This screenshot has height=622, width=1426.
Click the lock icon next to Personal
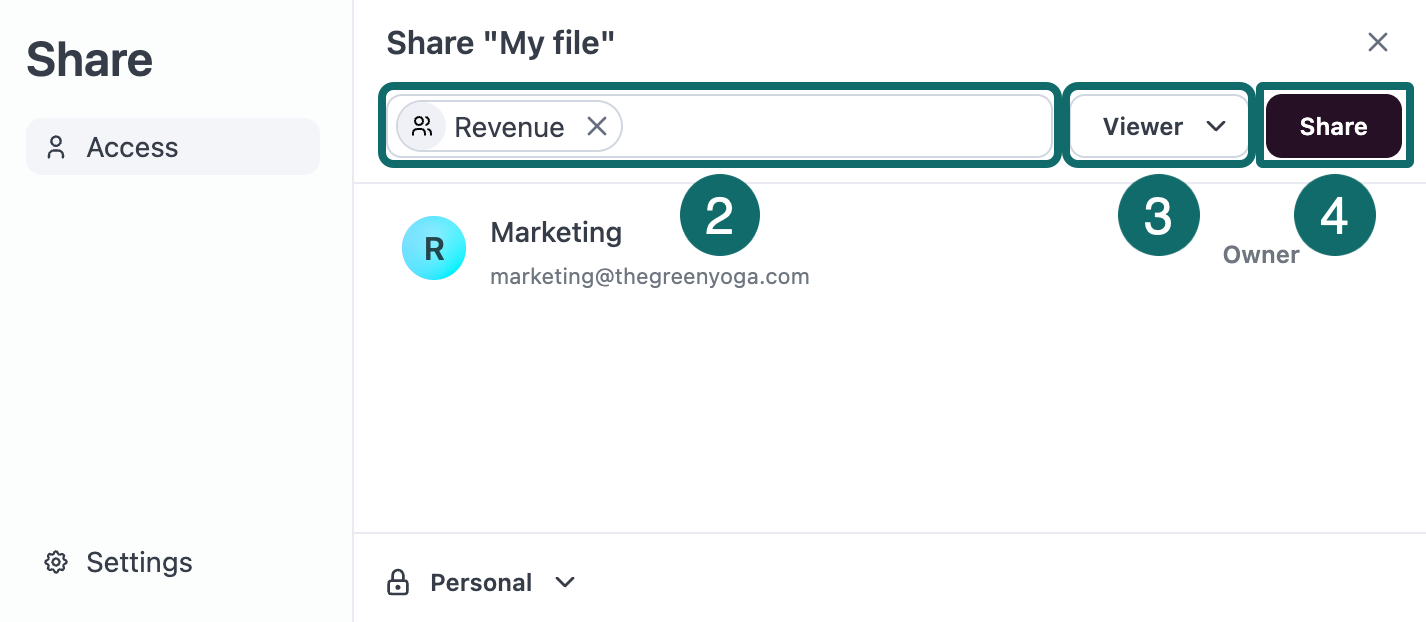[399, 582]
